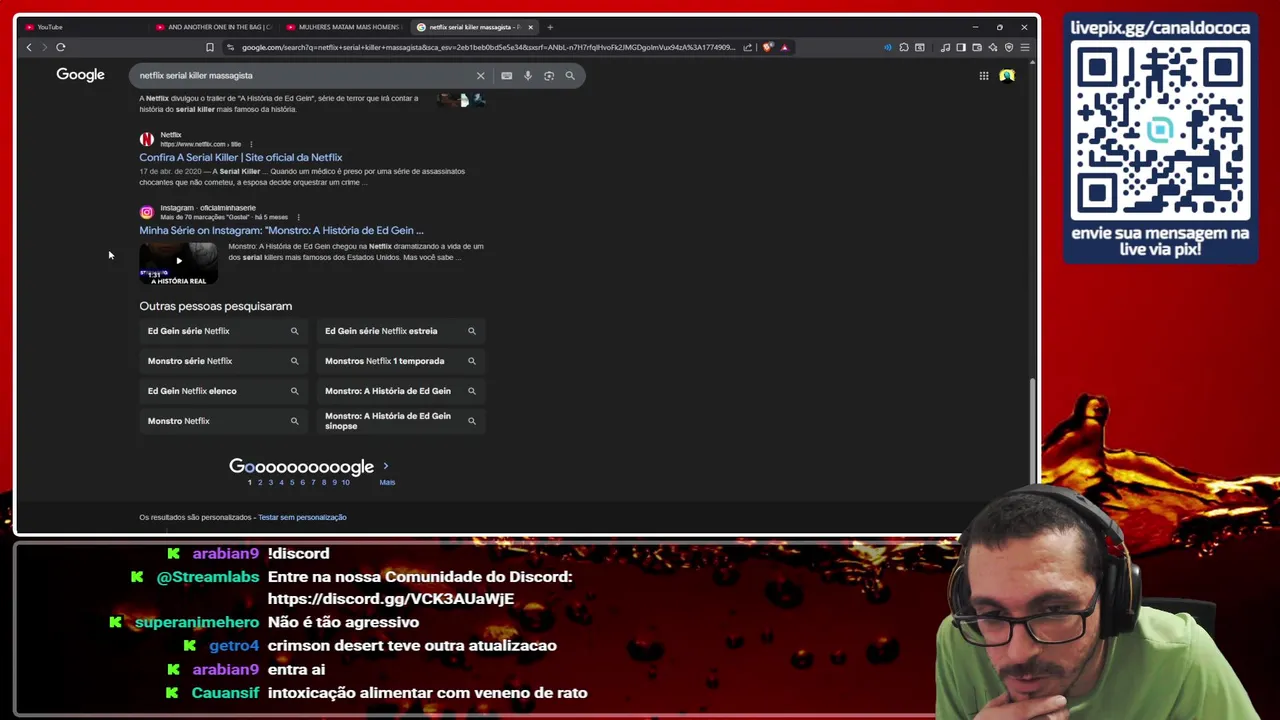Click the next-page chevron after Gooooogle
1280x720 pixels.
[x=386, y=466]
